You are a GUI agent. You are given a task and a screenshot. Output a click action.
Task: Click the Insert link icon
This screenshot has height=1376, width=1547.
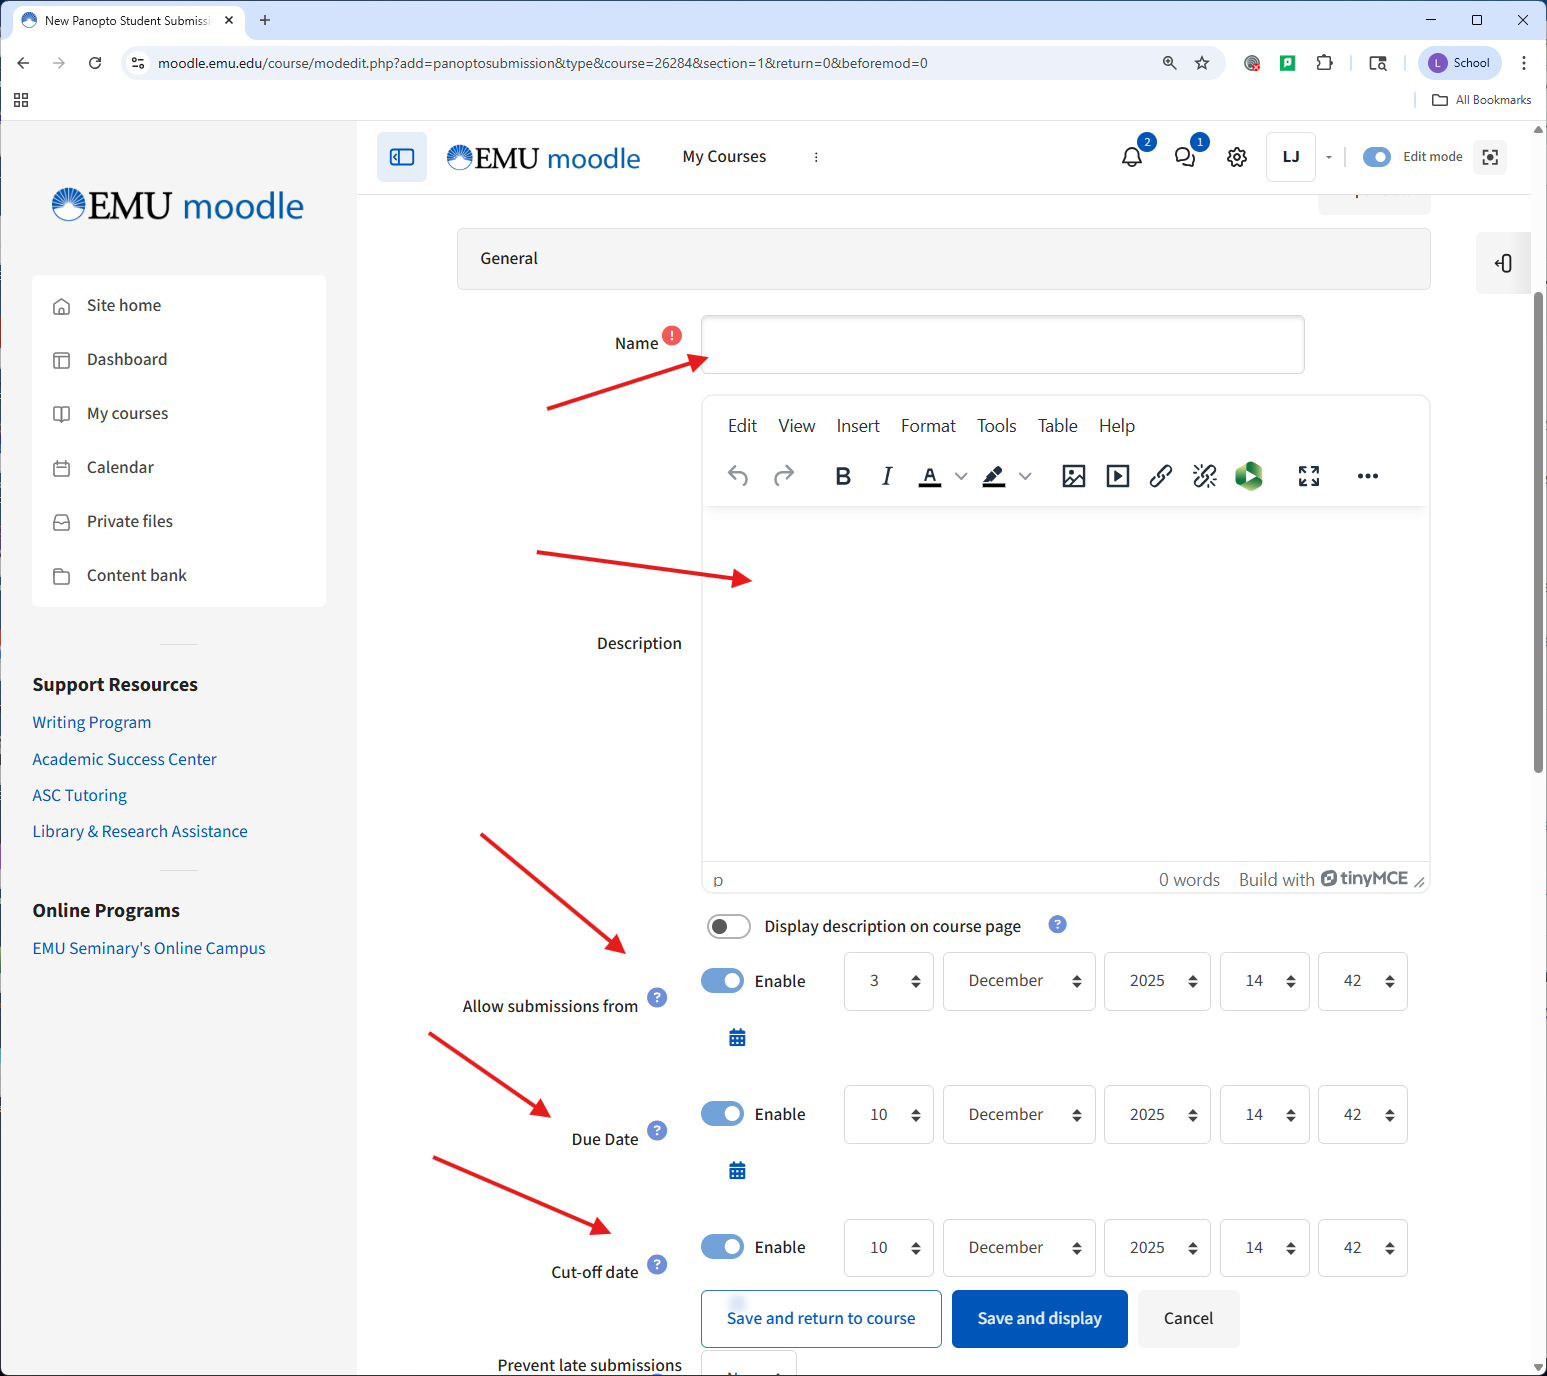click(x=1160, y=476)
